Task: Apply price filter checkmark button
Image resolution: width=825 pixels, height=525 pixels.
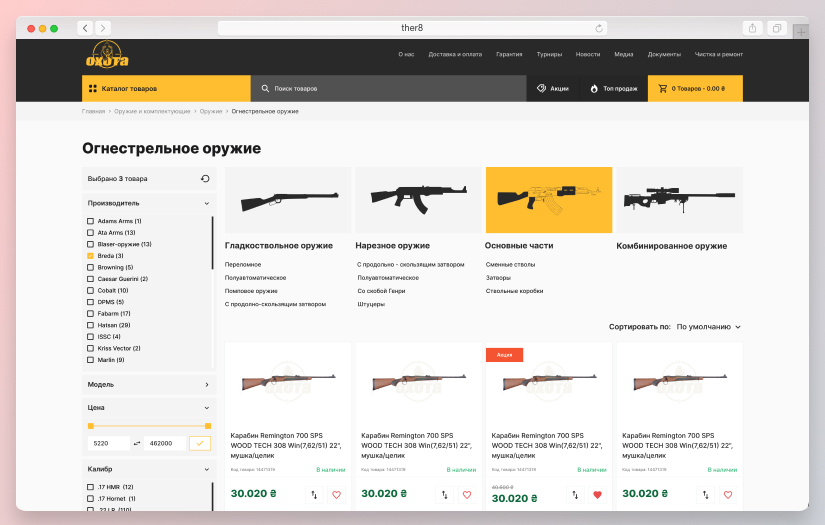Action: coord(200,443)
